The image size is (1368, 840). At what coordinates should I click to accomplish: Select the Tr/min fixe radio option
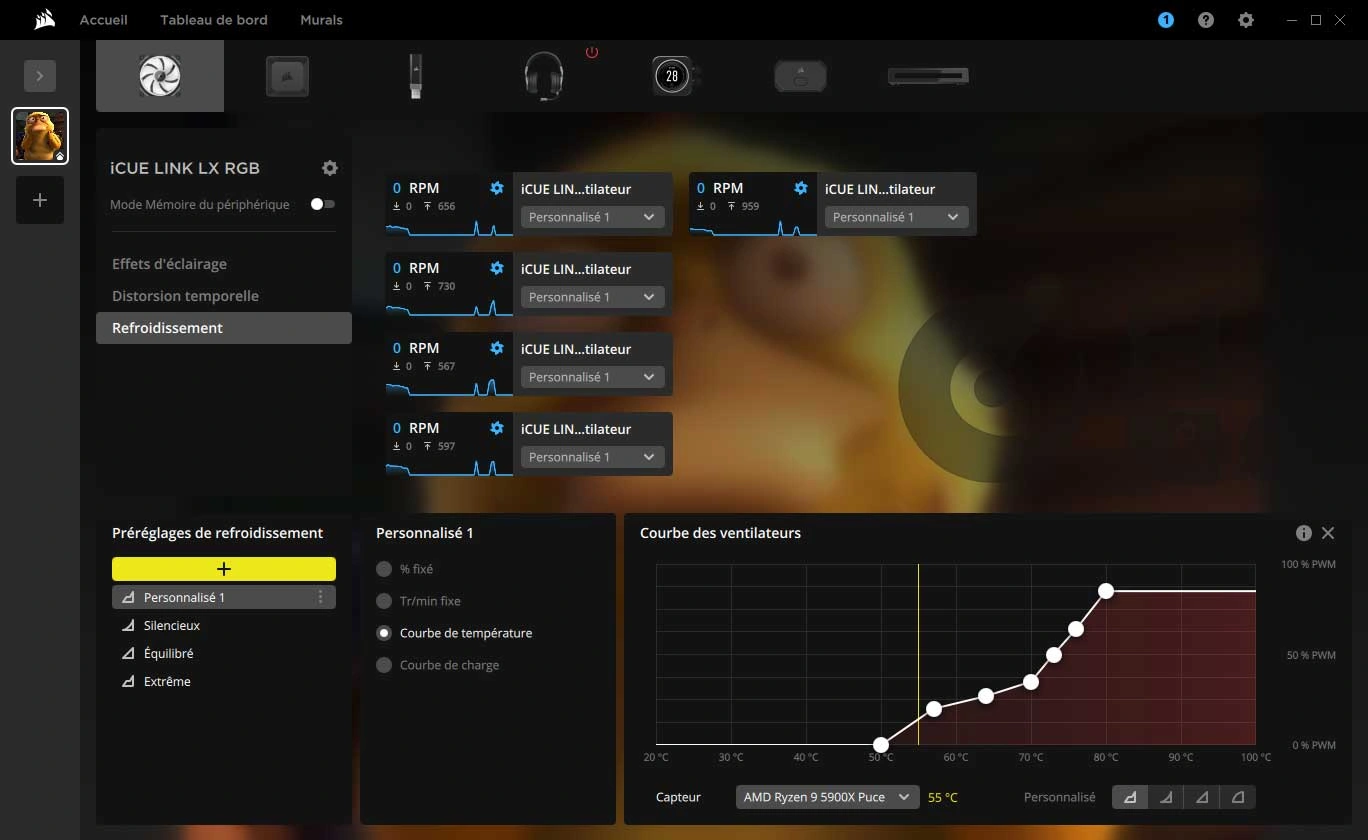tap(384, 601)
